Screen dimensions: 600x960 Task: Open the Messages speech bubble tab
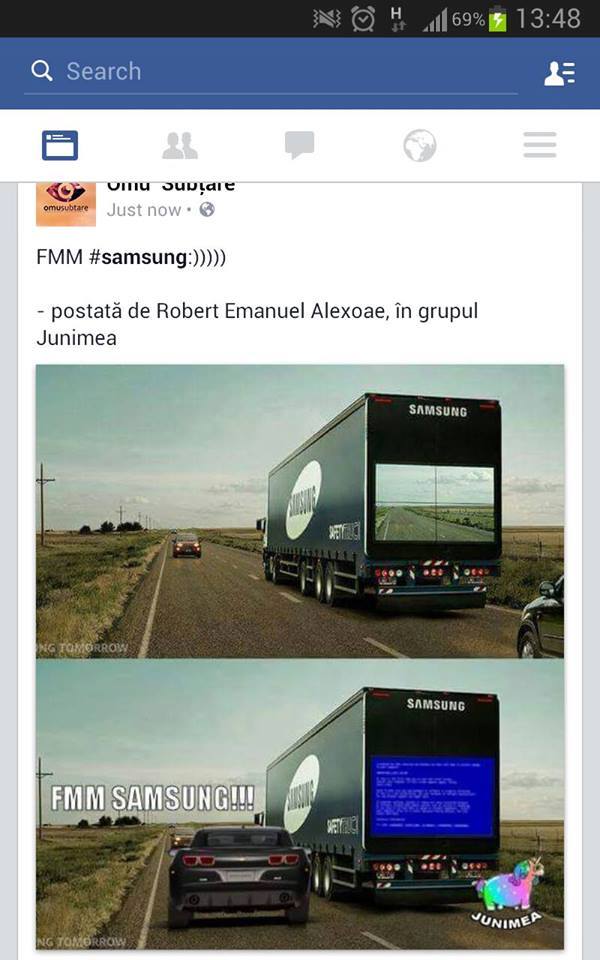tap(299, 146)
